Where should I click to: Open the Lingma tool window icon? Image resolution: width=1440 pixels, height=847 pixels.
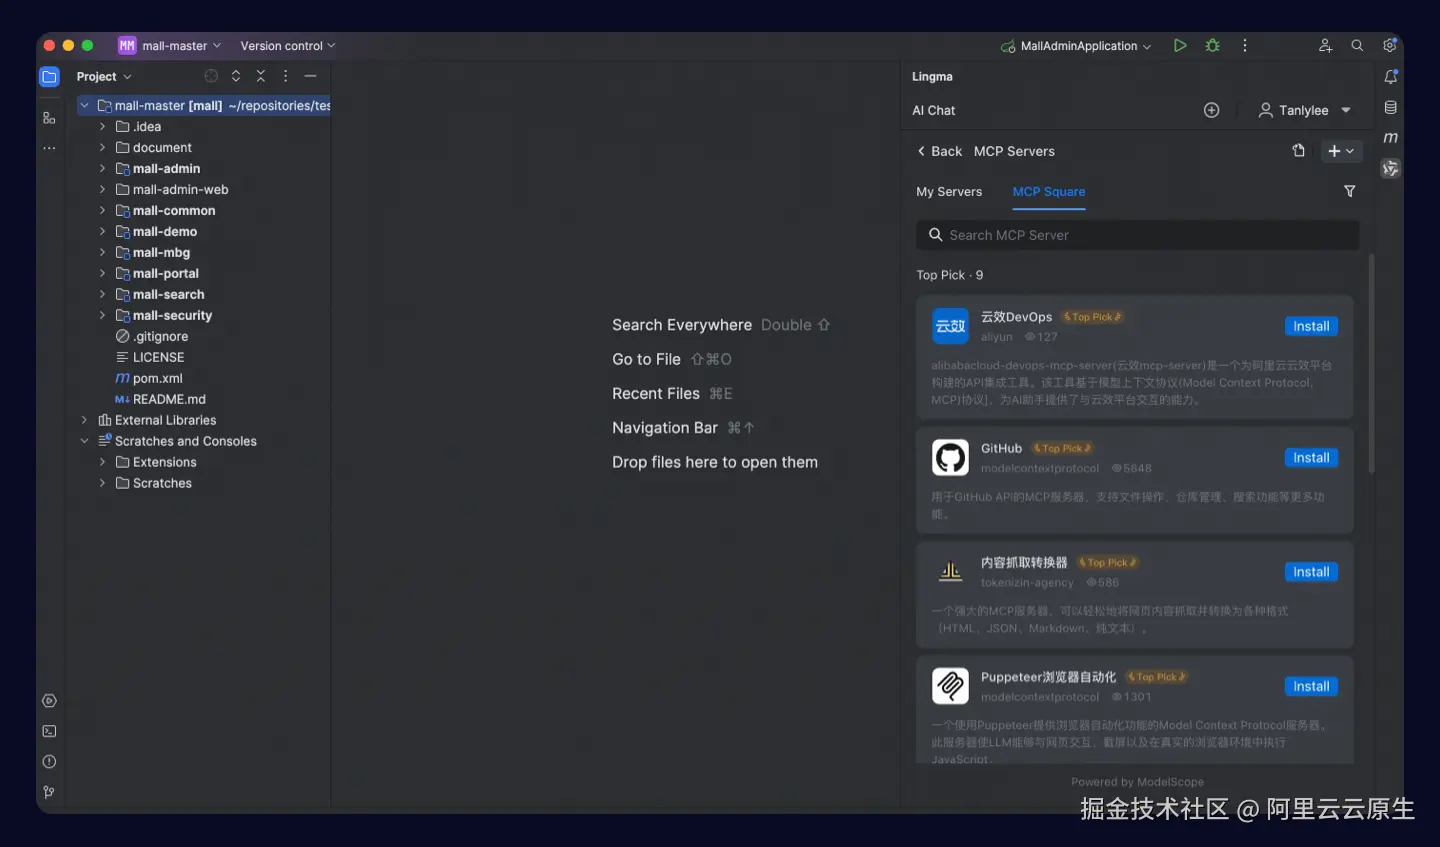(1391, 169)
